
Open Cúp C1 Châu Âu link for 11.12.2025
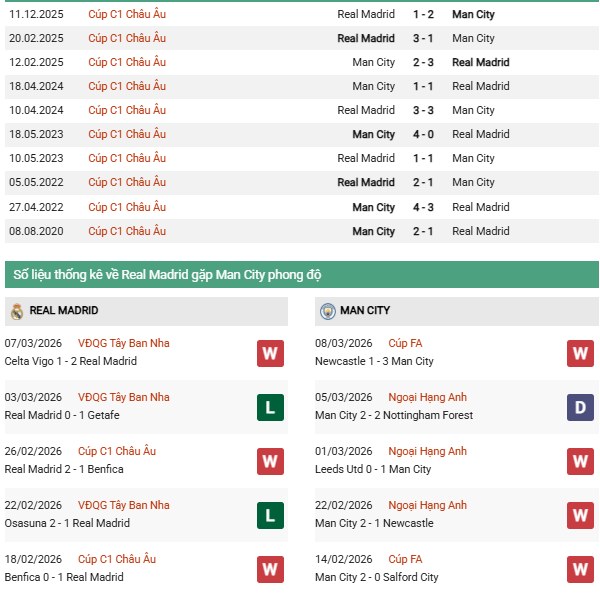126,15
